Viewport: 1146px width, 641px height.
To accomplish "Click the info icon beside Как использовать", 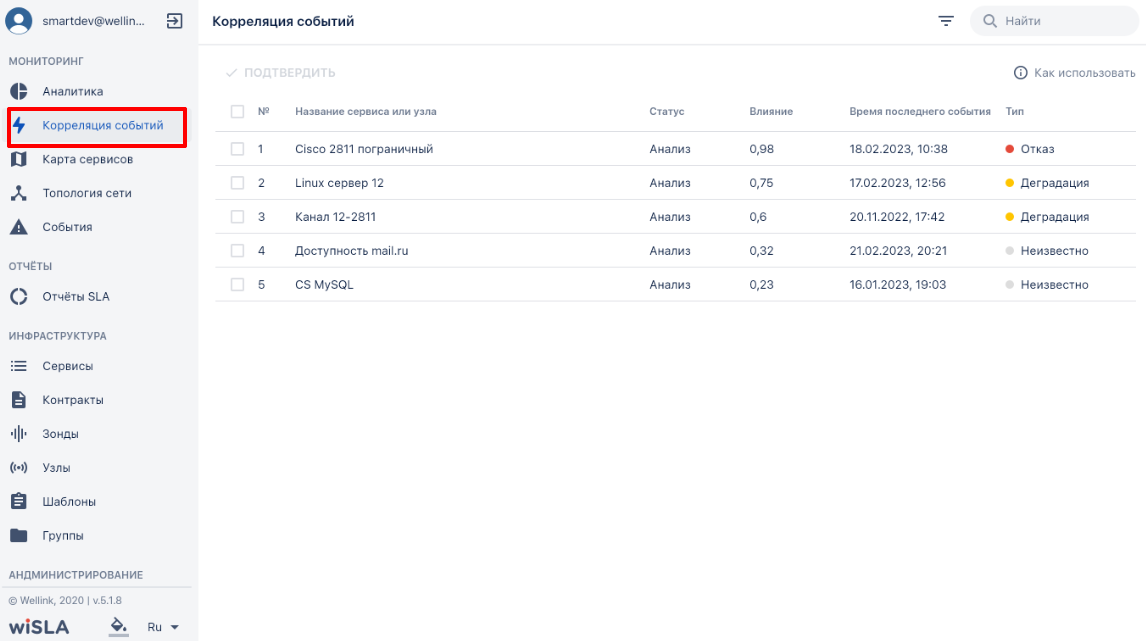I will click(1020, 72).
